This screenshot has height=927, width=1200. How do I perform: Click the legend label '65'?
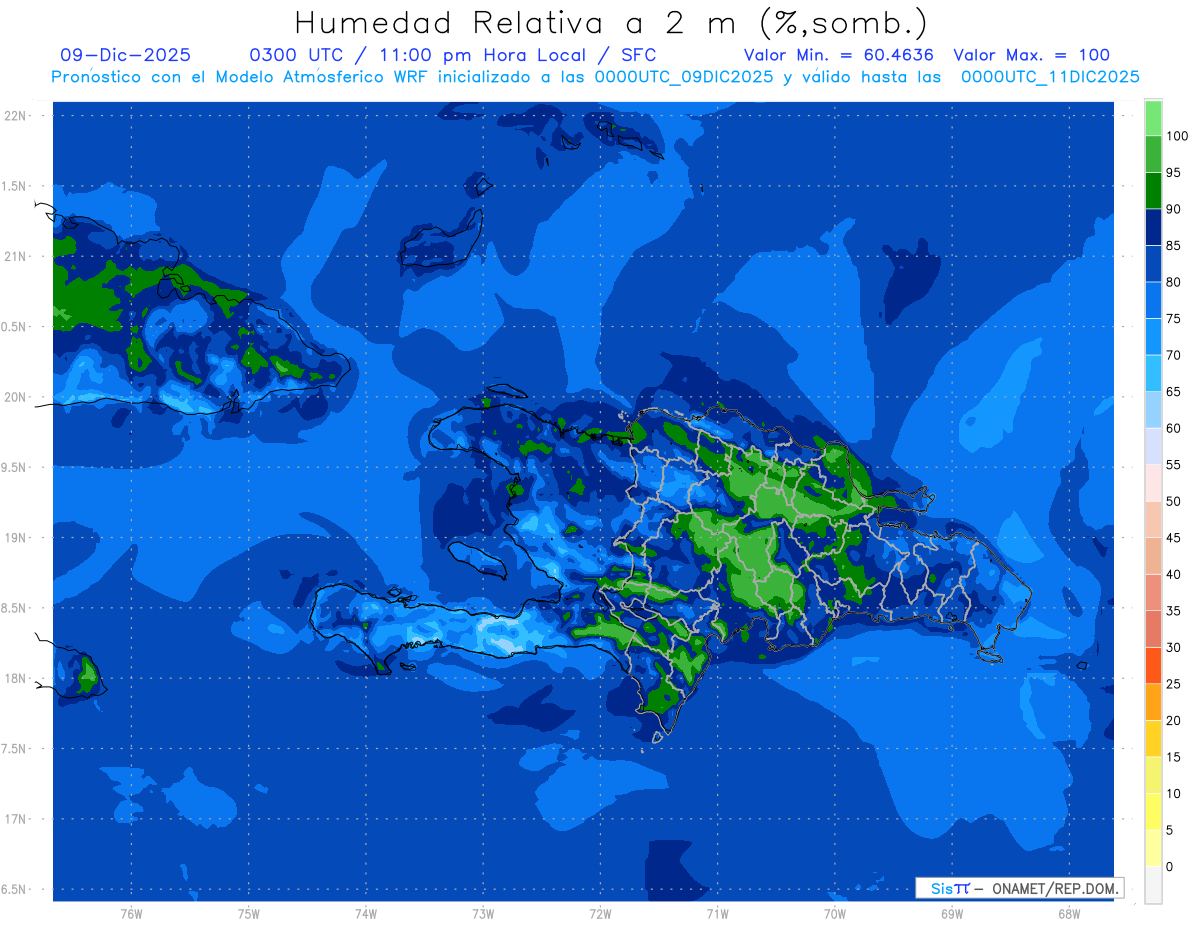pos(1173,392)
